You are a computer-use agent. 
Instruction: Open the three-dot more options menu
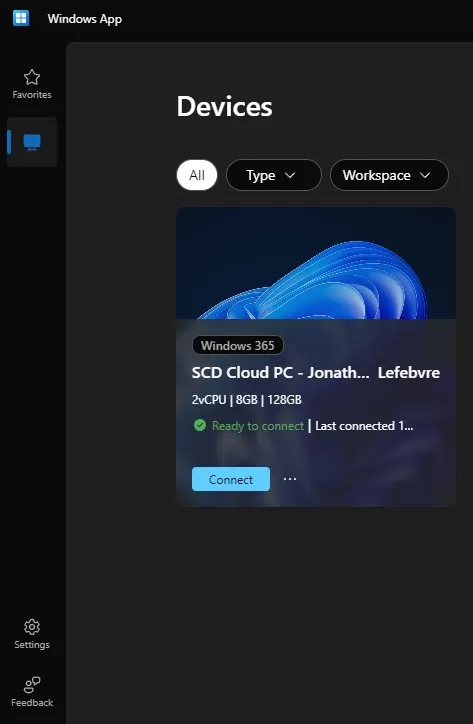290,479
